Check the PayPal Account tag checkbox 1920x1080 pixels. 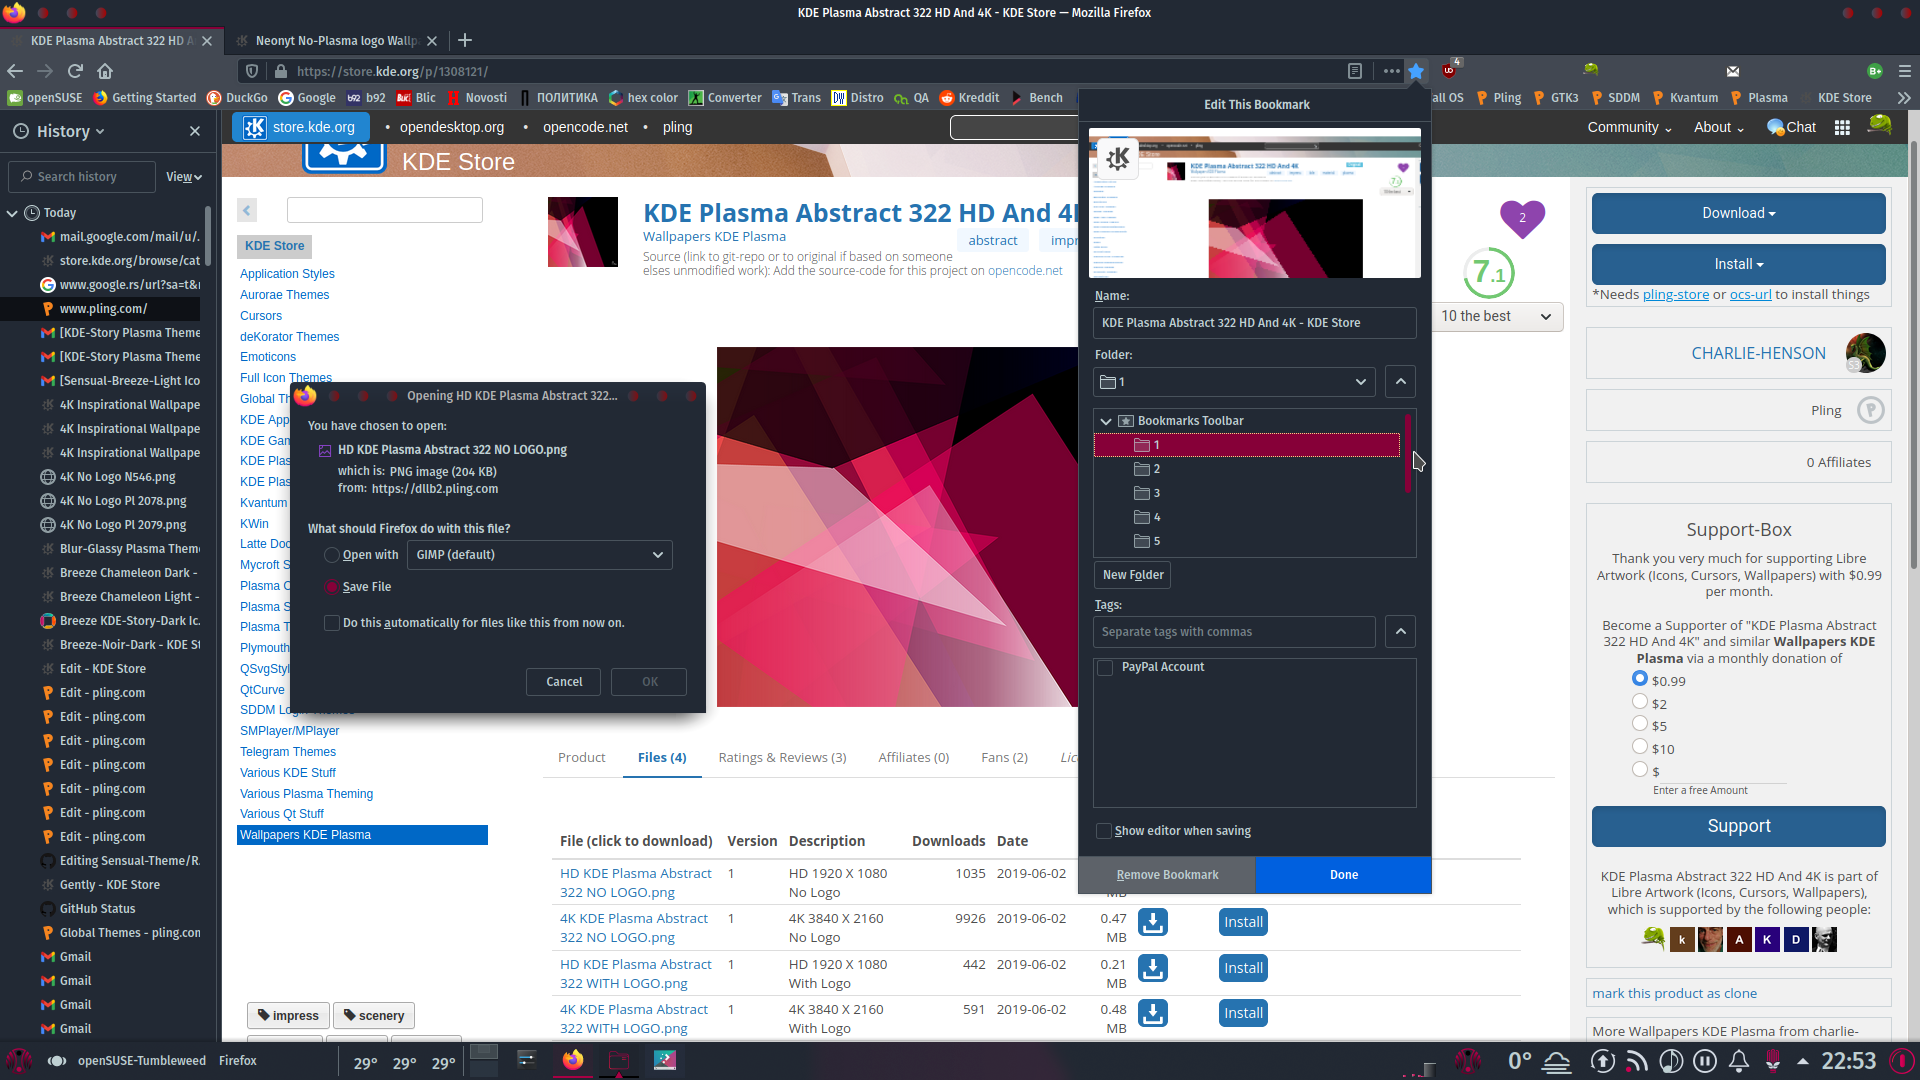[1105, 668]
